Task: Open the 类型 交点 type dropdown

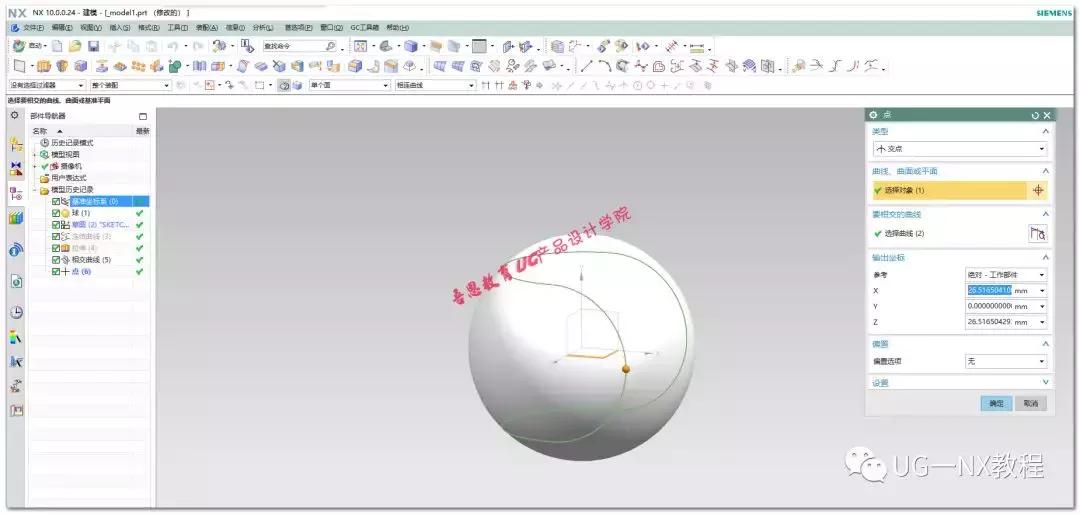Action: click(959, 149)
